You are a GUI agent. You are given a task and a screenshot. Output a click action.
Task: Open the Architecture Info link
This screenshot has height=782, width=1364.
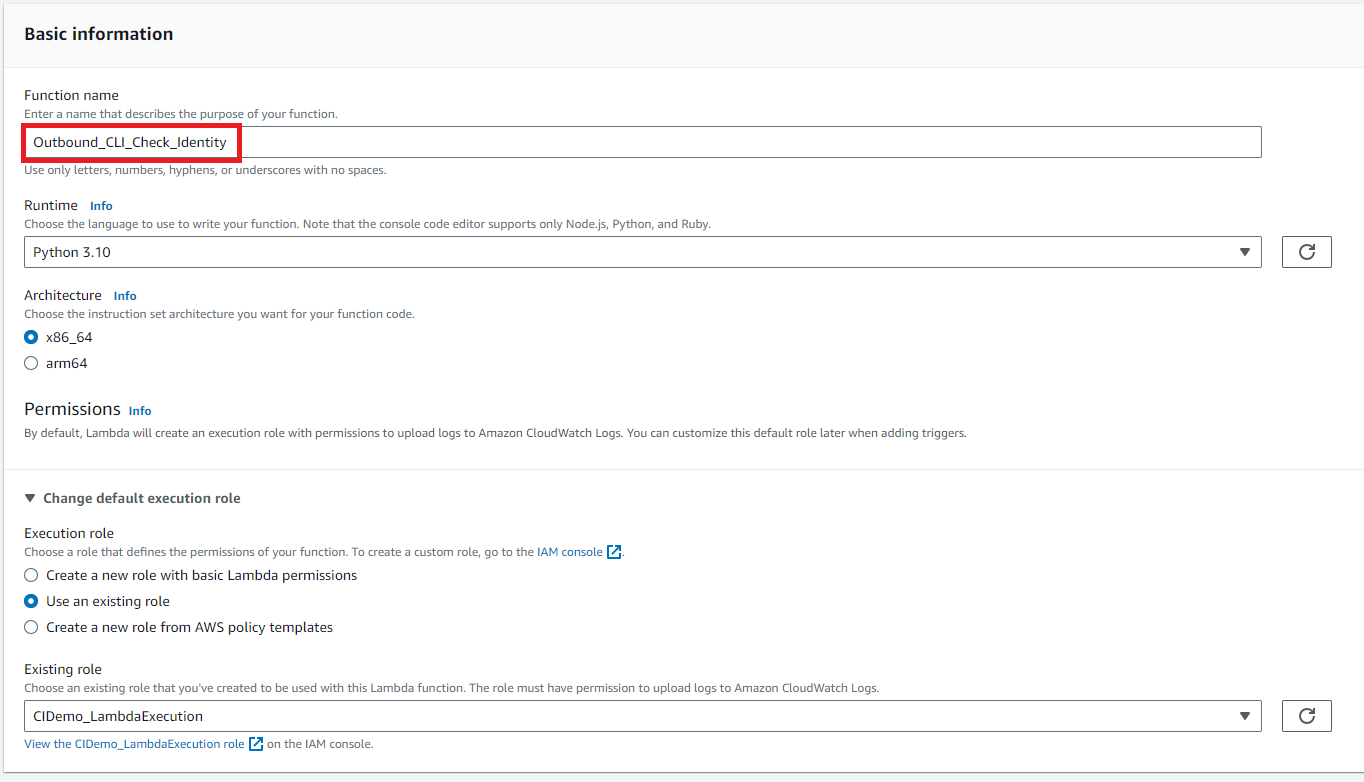click(x=125, y=296)
